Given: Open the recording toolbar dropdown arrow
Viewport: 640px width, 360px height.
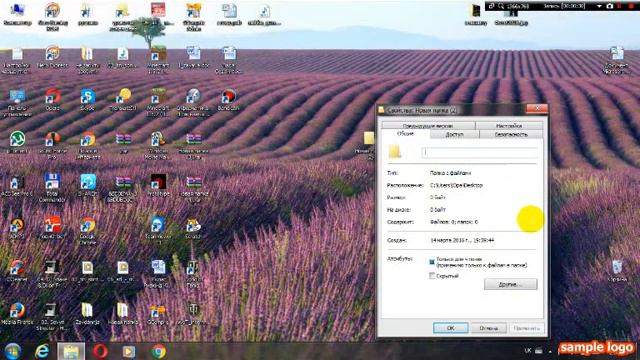Looking at the screenshot, I should point(599,6).
